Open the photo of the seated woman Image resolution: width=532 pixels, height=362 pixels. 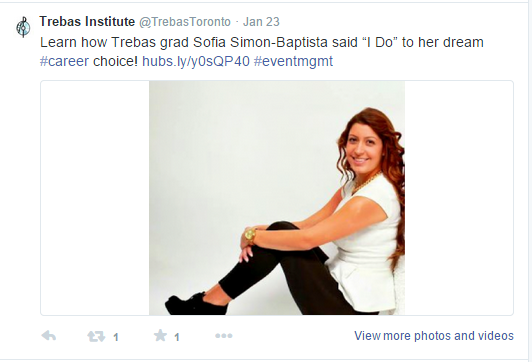(277, 198)
